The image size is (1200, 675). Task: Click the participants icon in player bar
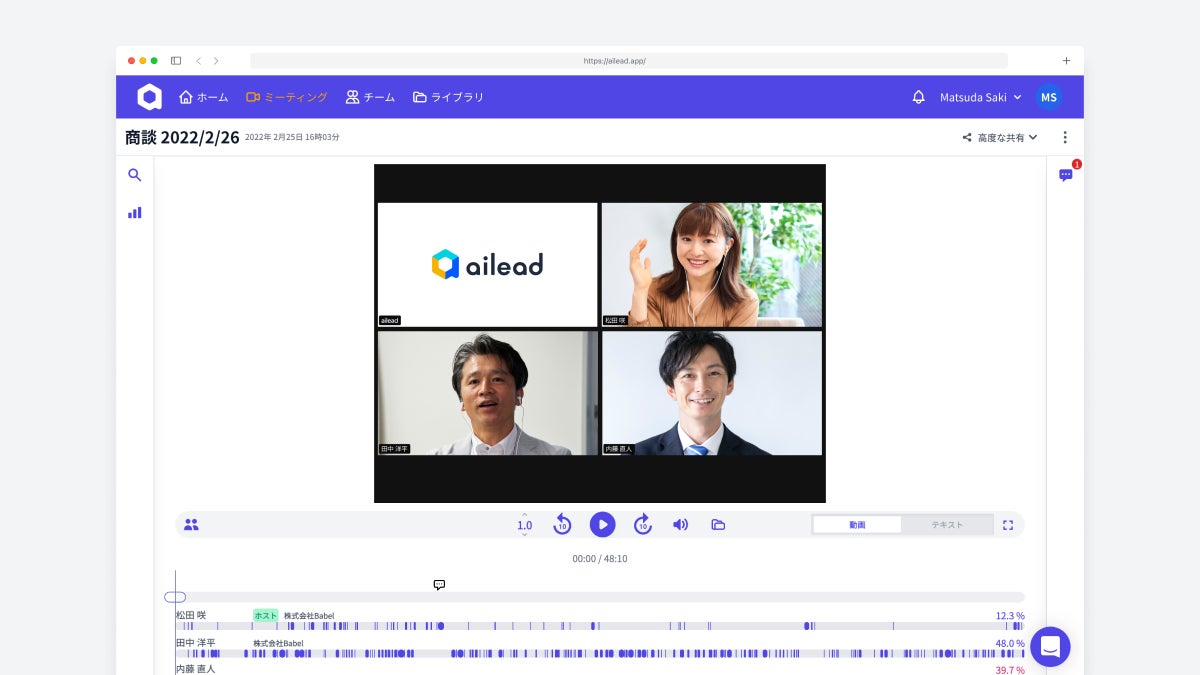[x=191, y=524]
